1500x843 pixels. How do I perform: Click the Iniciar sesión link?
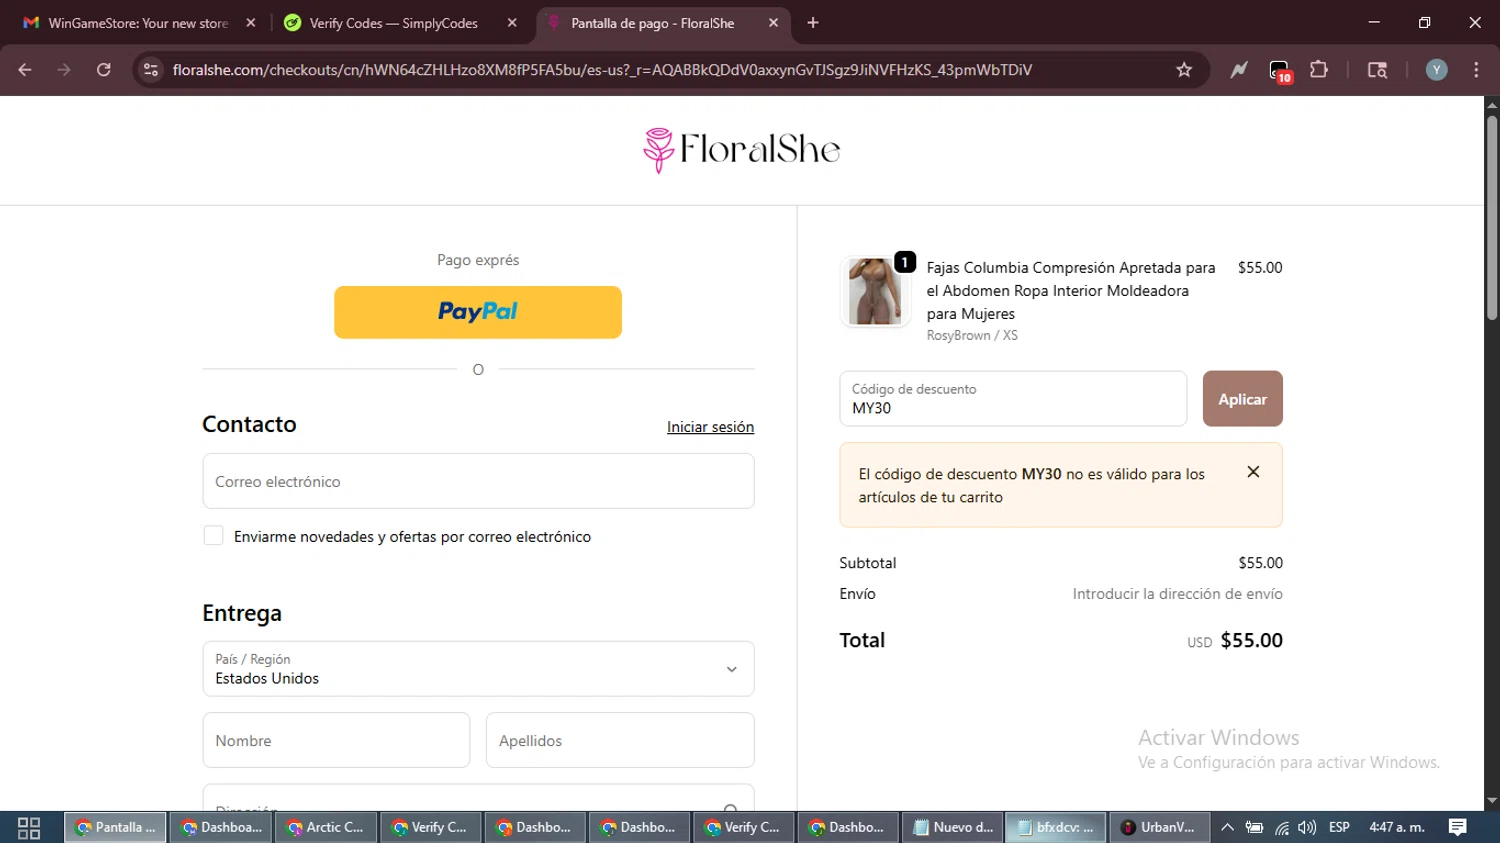710,427
